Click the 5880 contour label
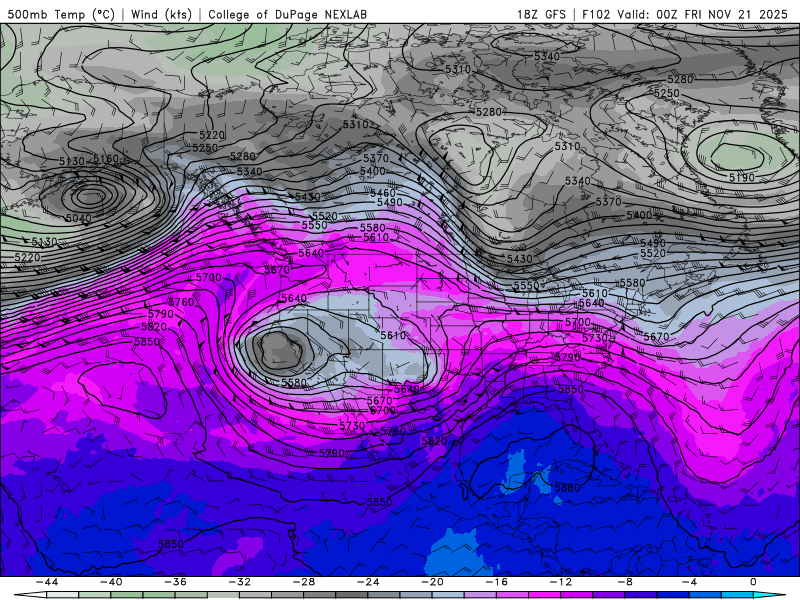800x600 pixels. click(x=567, y=488)
